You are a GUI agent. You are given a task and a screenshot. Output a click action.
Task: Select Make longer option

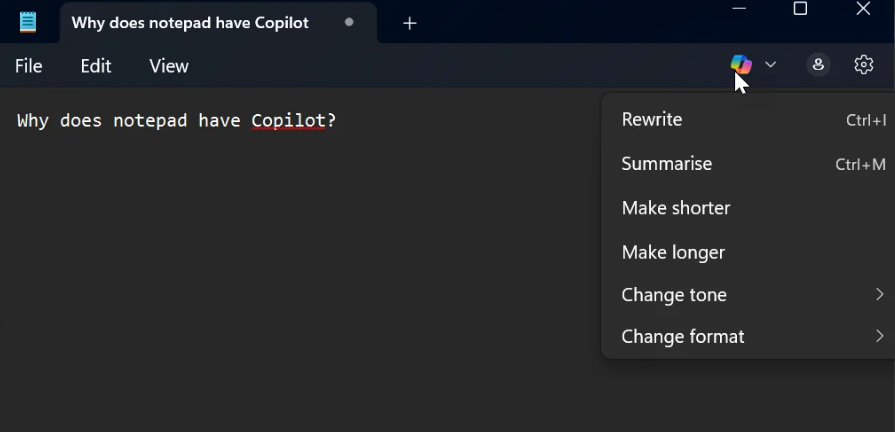click(673, 252)
